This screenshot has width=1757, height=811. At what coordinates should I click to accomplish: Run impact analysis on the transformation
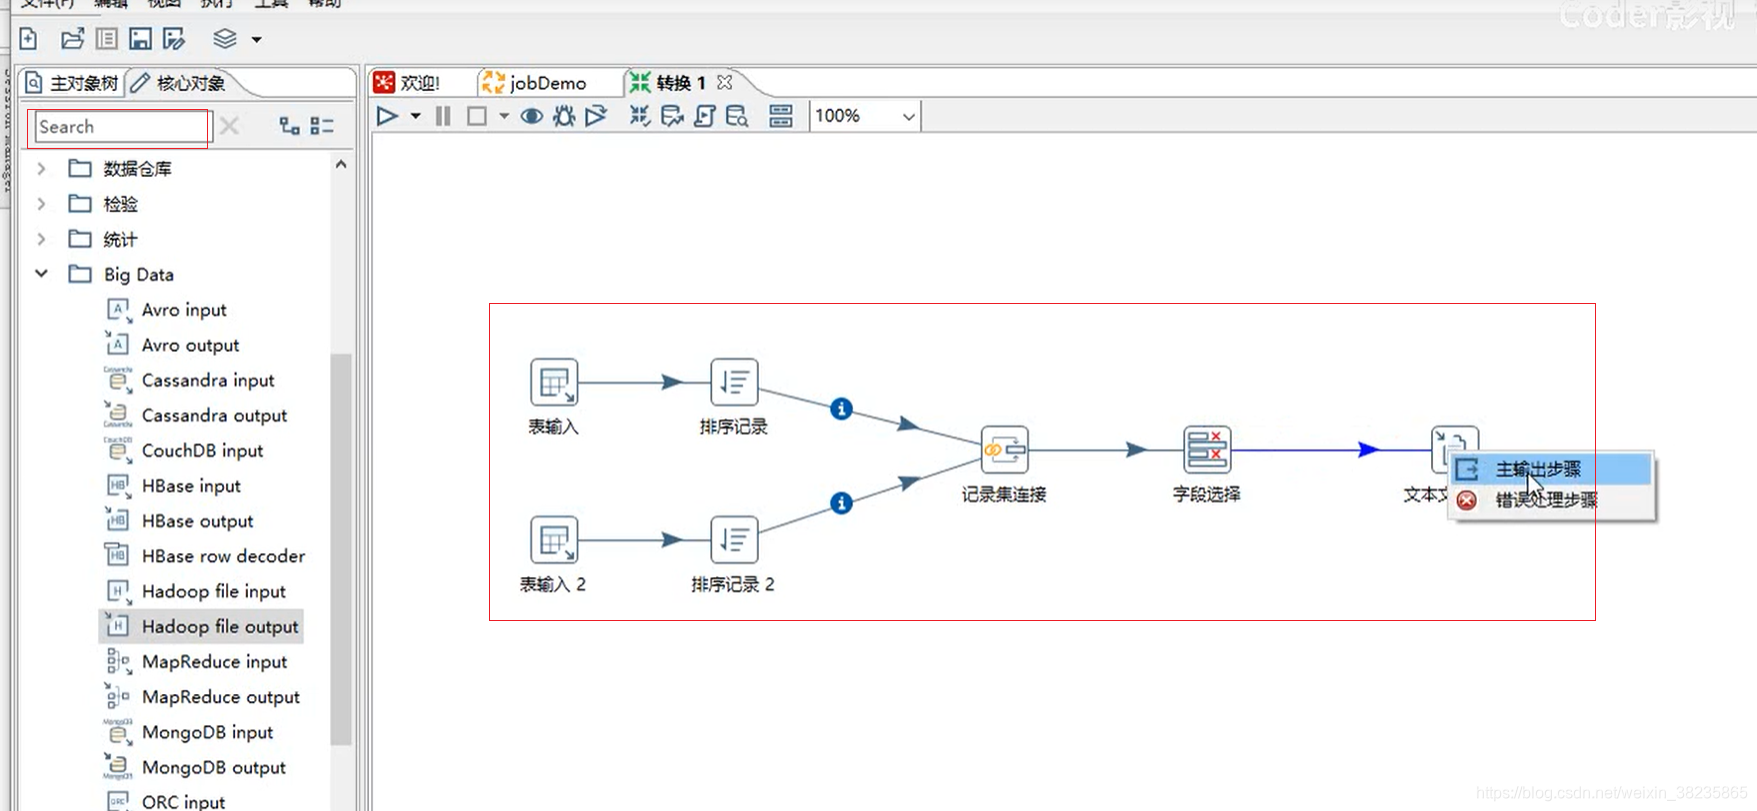(672, 116)
